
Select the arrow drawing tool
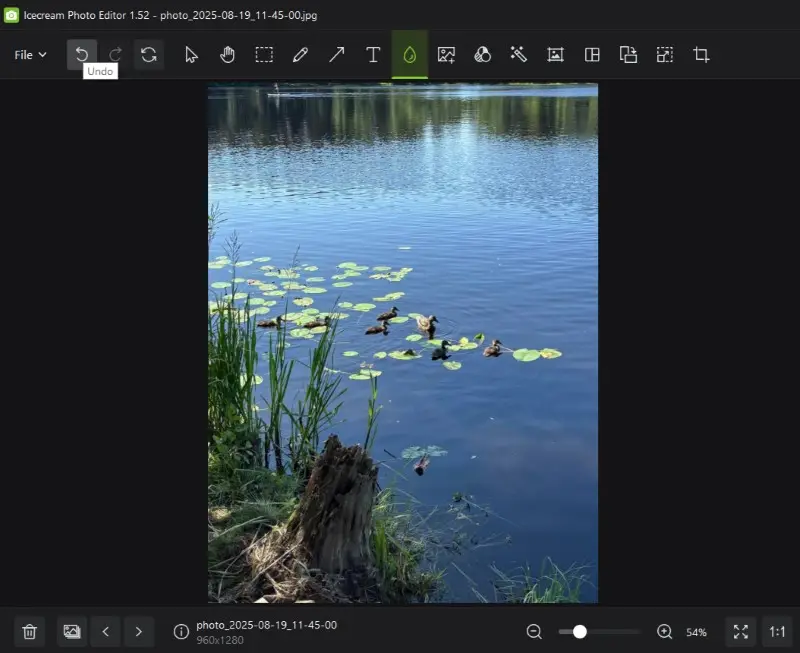[x=337, y=55]
